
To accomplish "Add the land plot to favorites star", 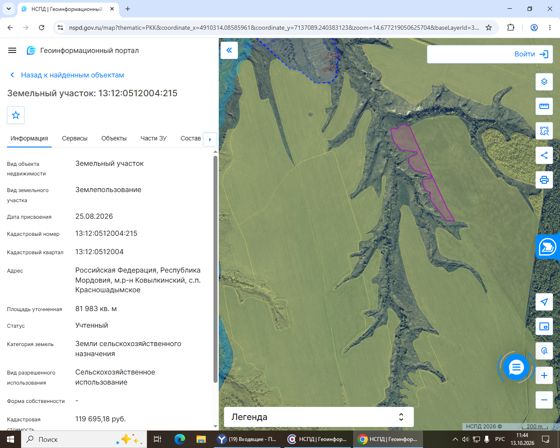I will [x=16, y=115].
